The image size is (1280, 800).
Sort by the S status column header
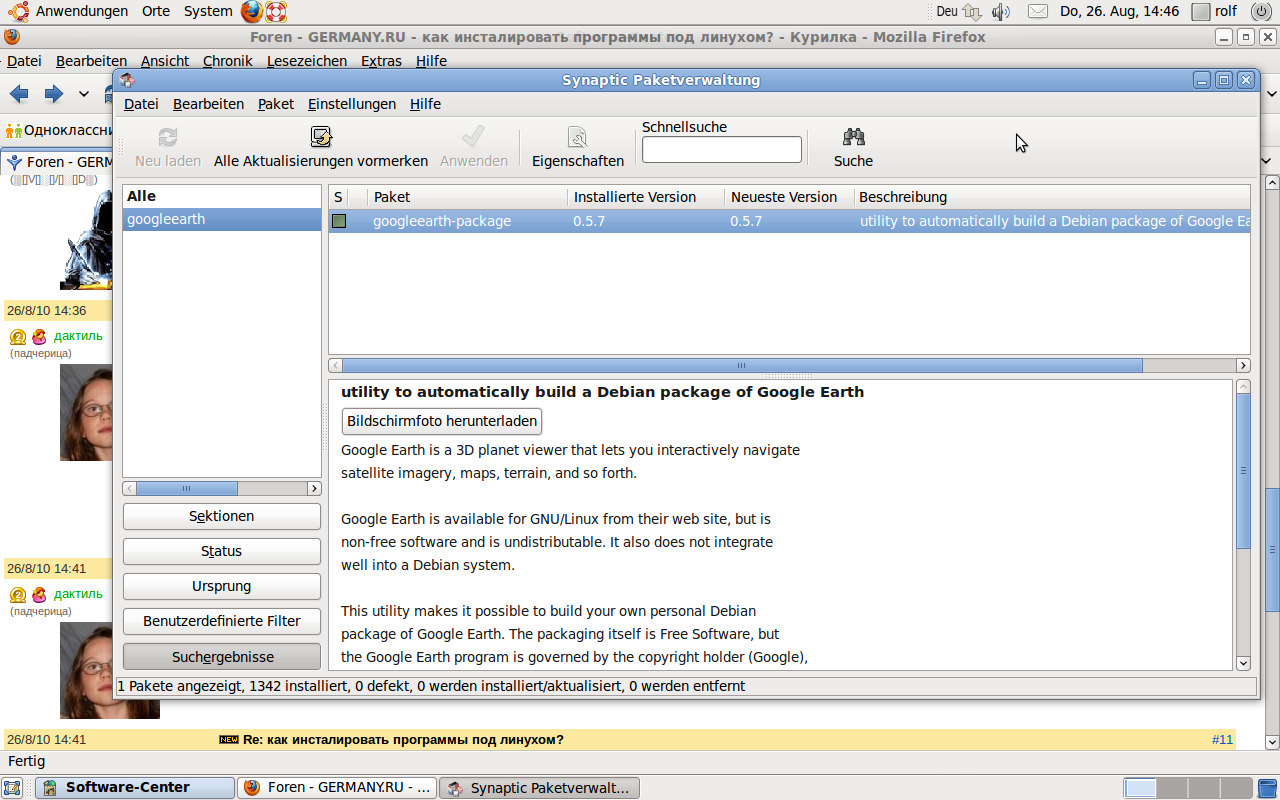338,197
